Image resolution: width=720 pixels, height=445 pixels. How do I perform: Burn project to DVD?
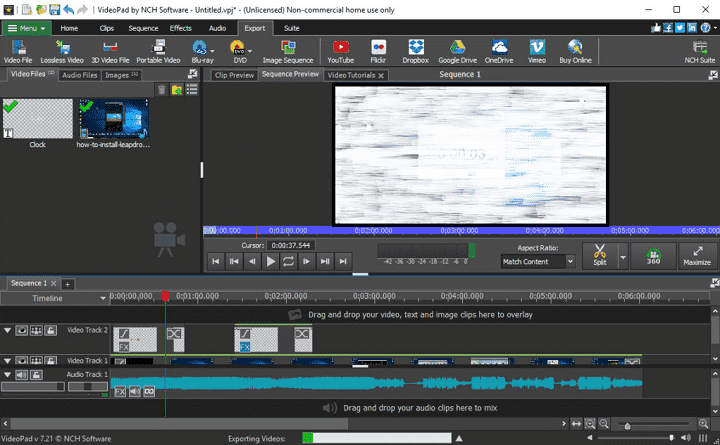coord(238,51)
